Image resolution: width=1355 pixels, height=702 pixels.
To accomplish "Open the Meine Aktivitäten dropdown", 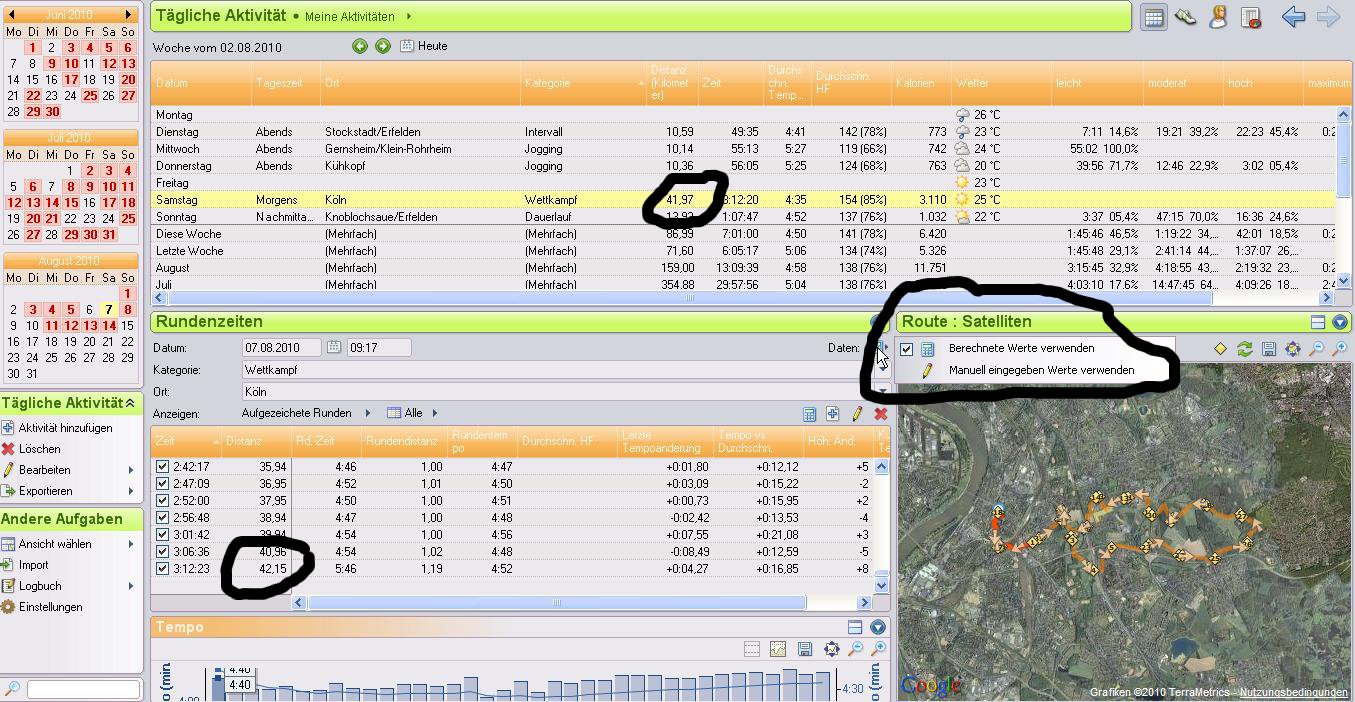I will click(x=408, y=17).
